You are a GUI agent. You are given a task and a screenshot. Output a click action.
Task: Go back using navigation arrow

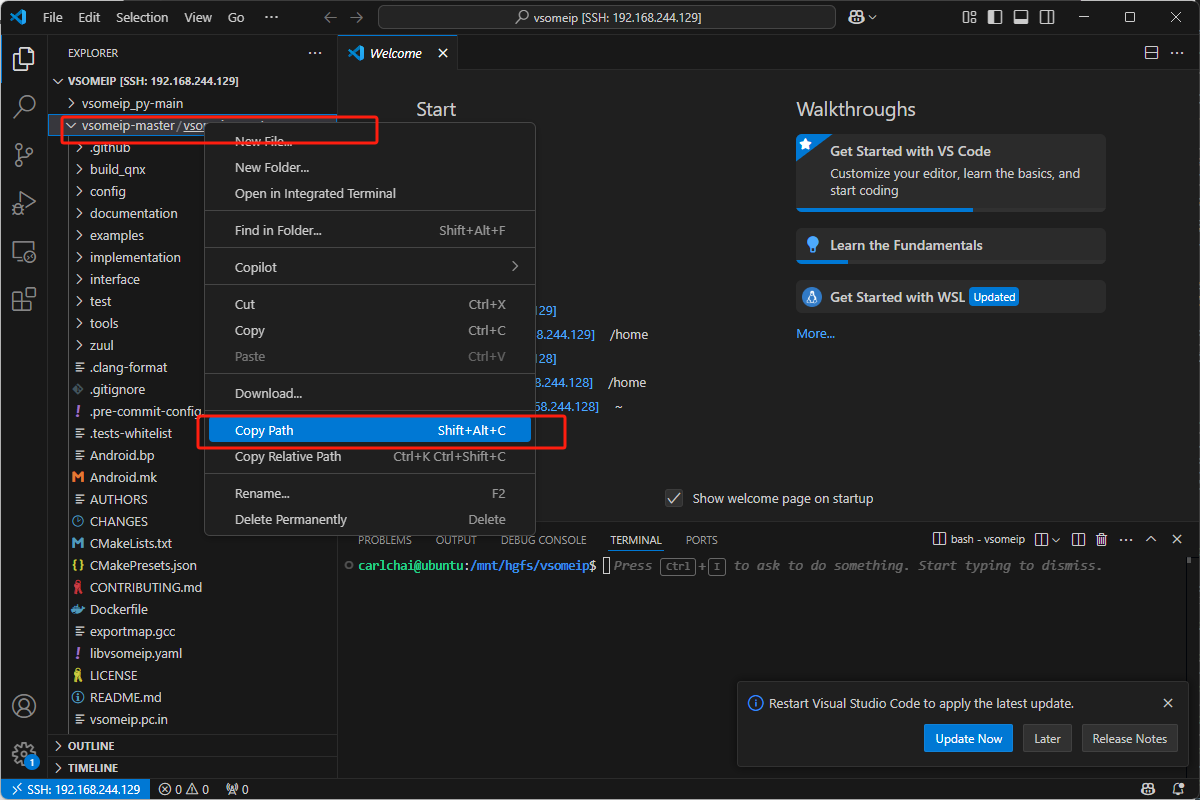point(331,17)
